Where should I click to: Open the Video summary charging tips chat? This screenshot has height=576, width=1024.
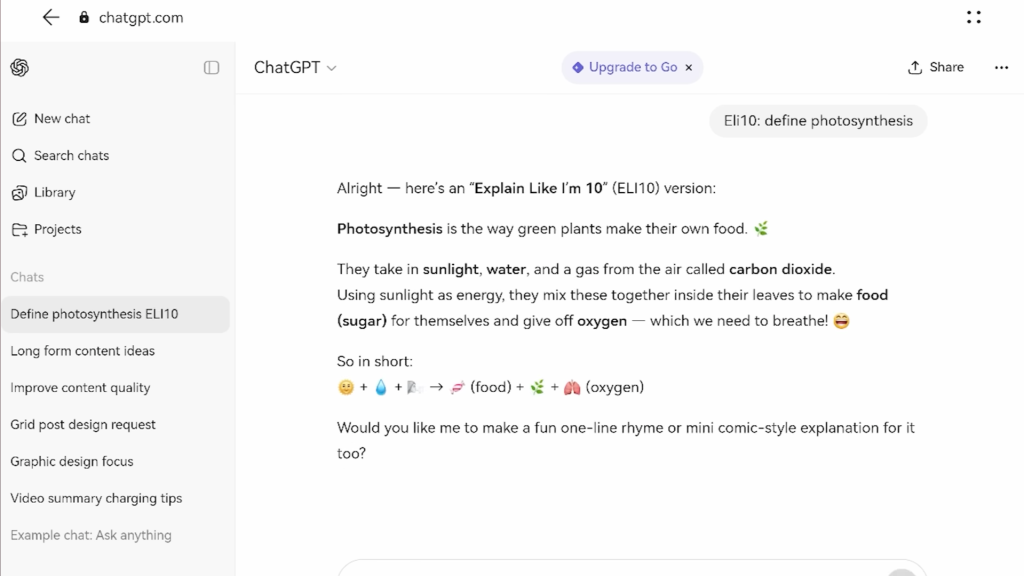95,498
